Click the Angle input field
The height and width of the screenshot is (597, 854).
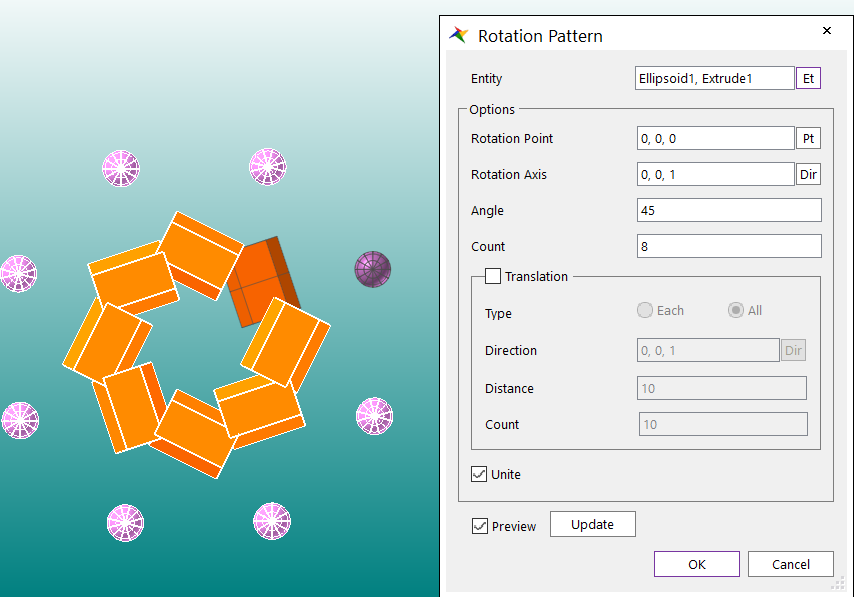[728, 210]
